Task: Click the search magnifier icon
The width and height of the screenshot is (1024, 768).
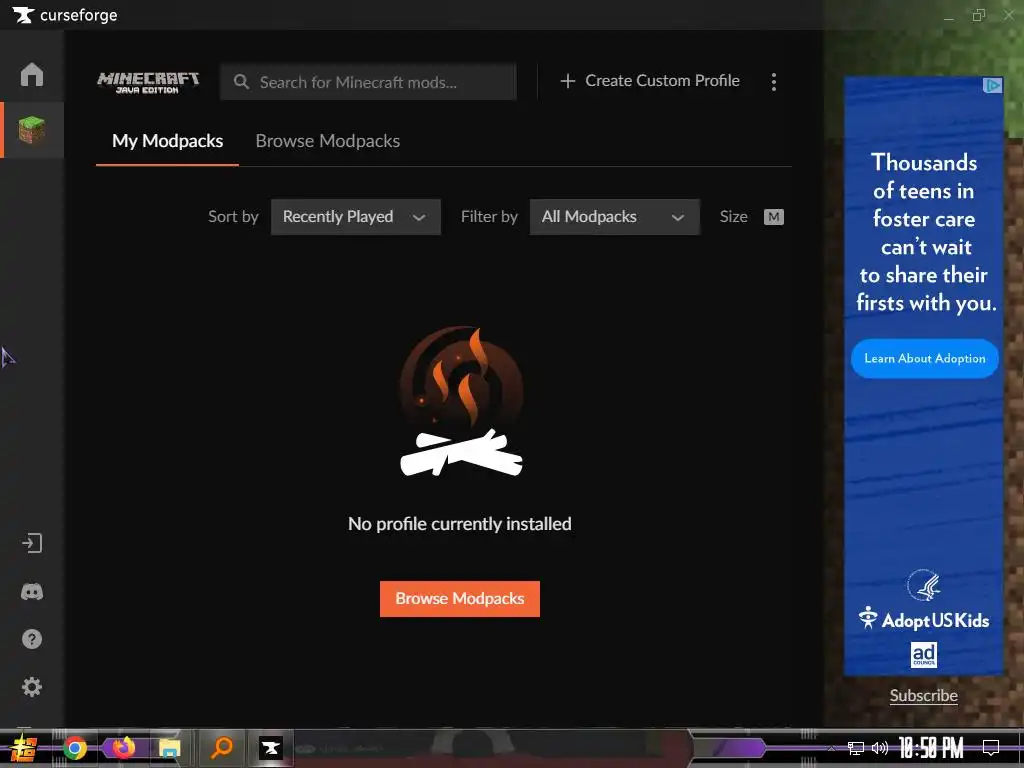Action: tap(241, 82)
